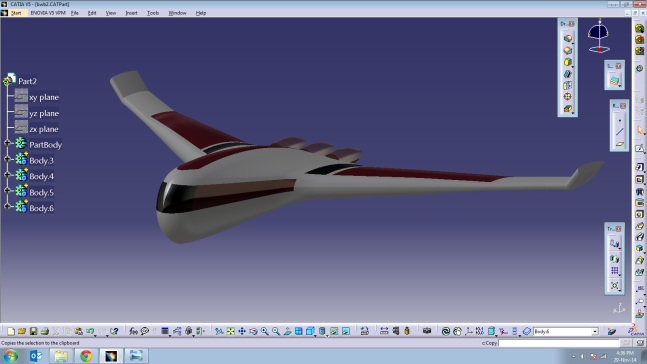This screenshot has width=647, height=364.
Task: Select the Plane tool in reference elements toolbar
Action: tap(619, 144)
